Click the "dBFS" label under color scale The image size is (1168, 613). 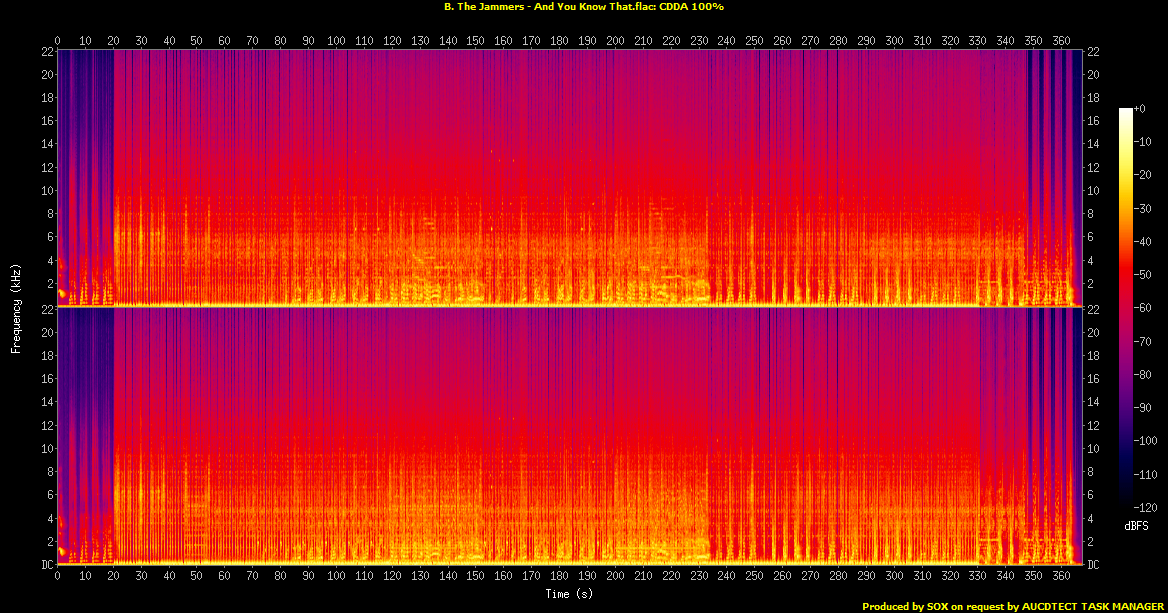click(x=1137, y=526)
